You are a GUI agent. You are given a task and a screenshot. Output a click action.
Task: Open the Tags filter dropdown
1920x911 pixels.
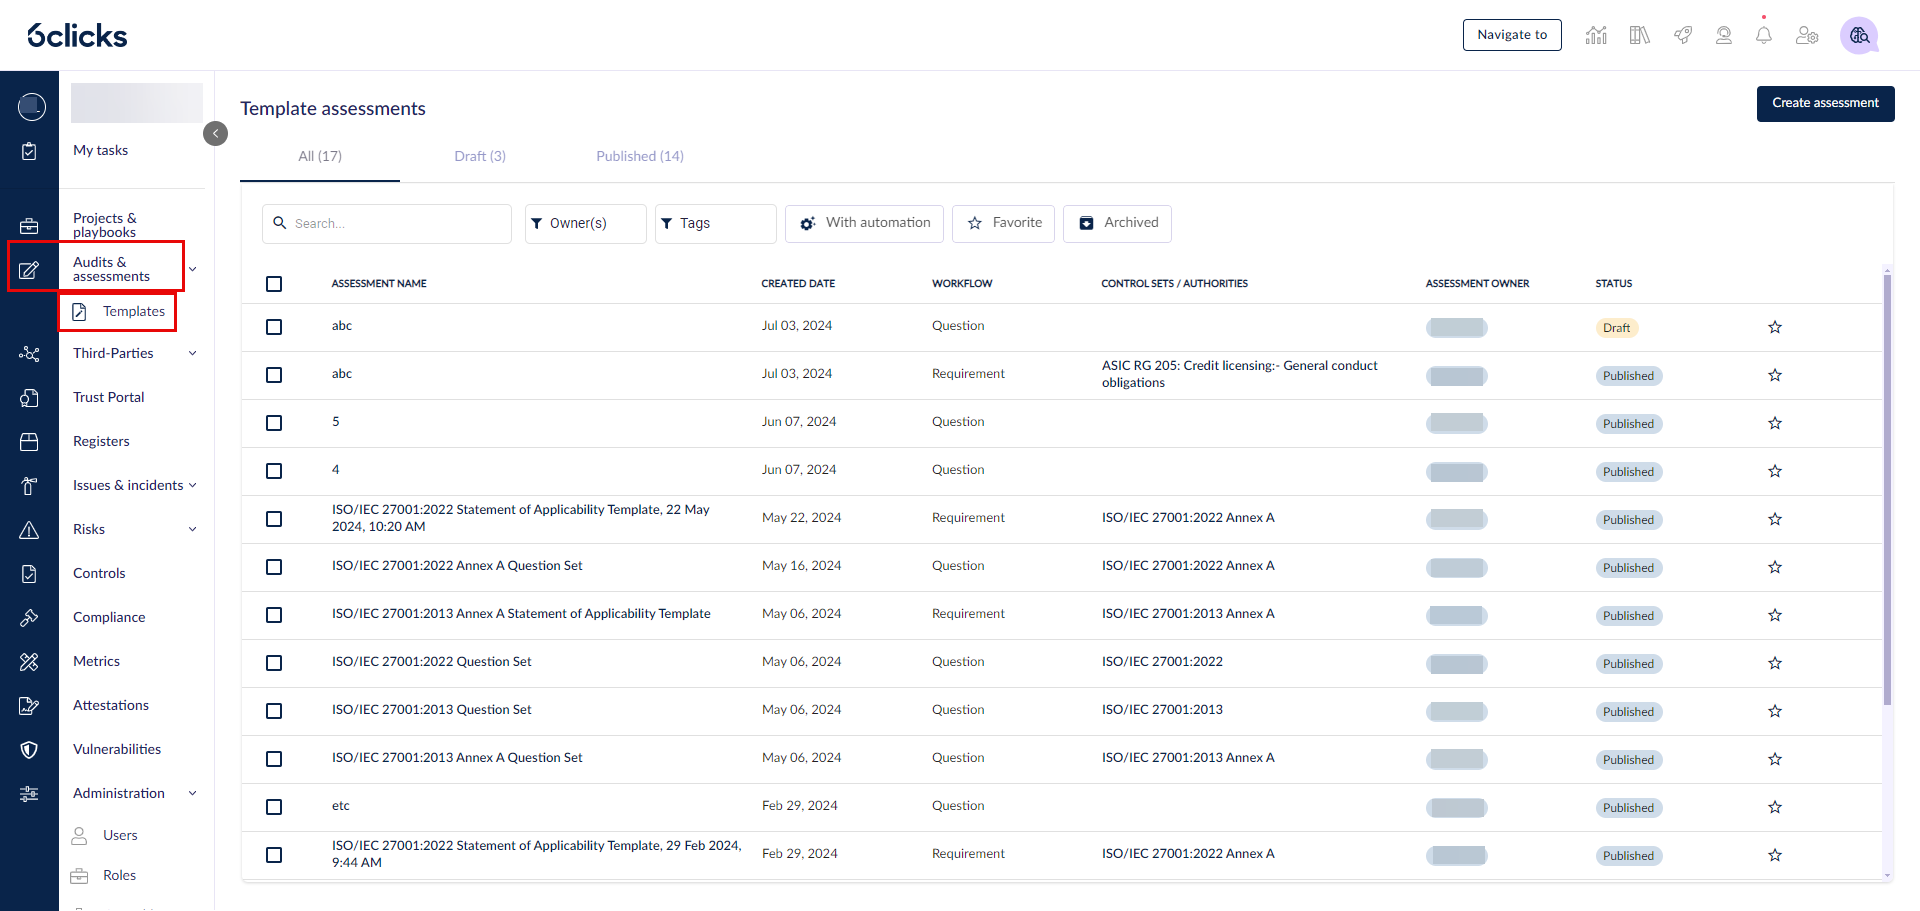pos(716,224)
